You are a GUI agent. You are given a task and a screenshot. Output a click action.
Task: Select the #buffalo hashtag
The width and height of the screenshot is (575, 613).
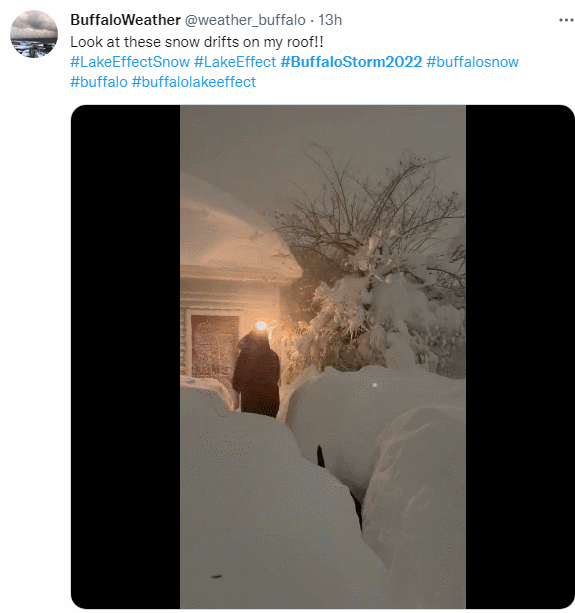click(99, 82)
